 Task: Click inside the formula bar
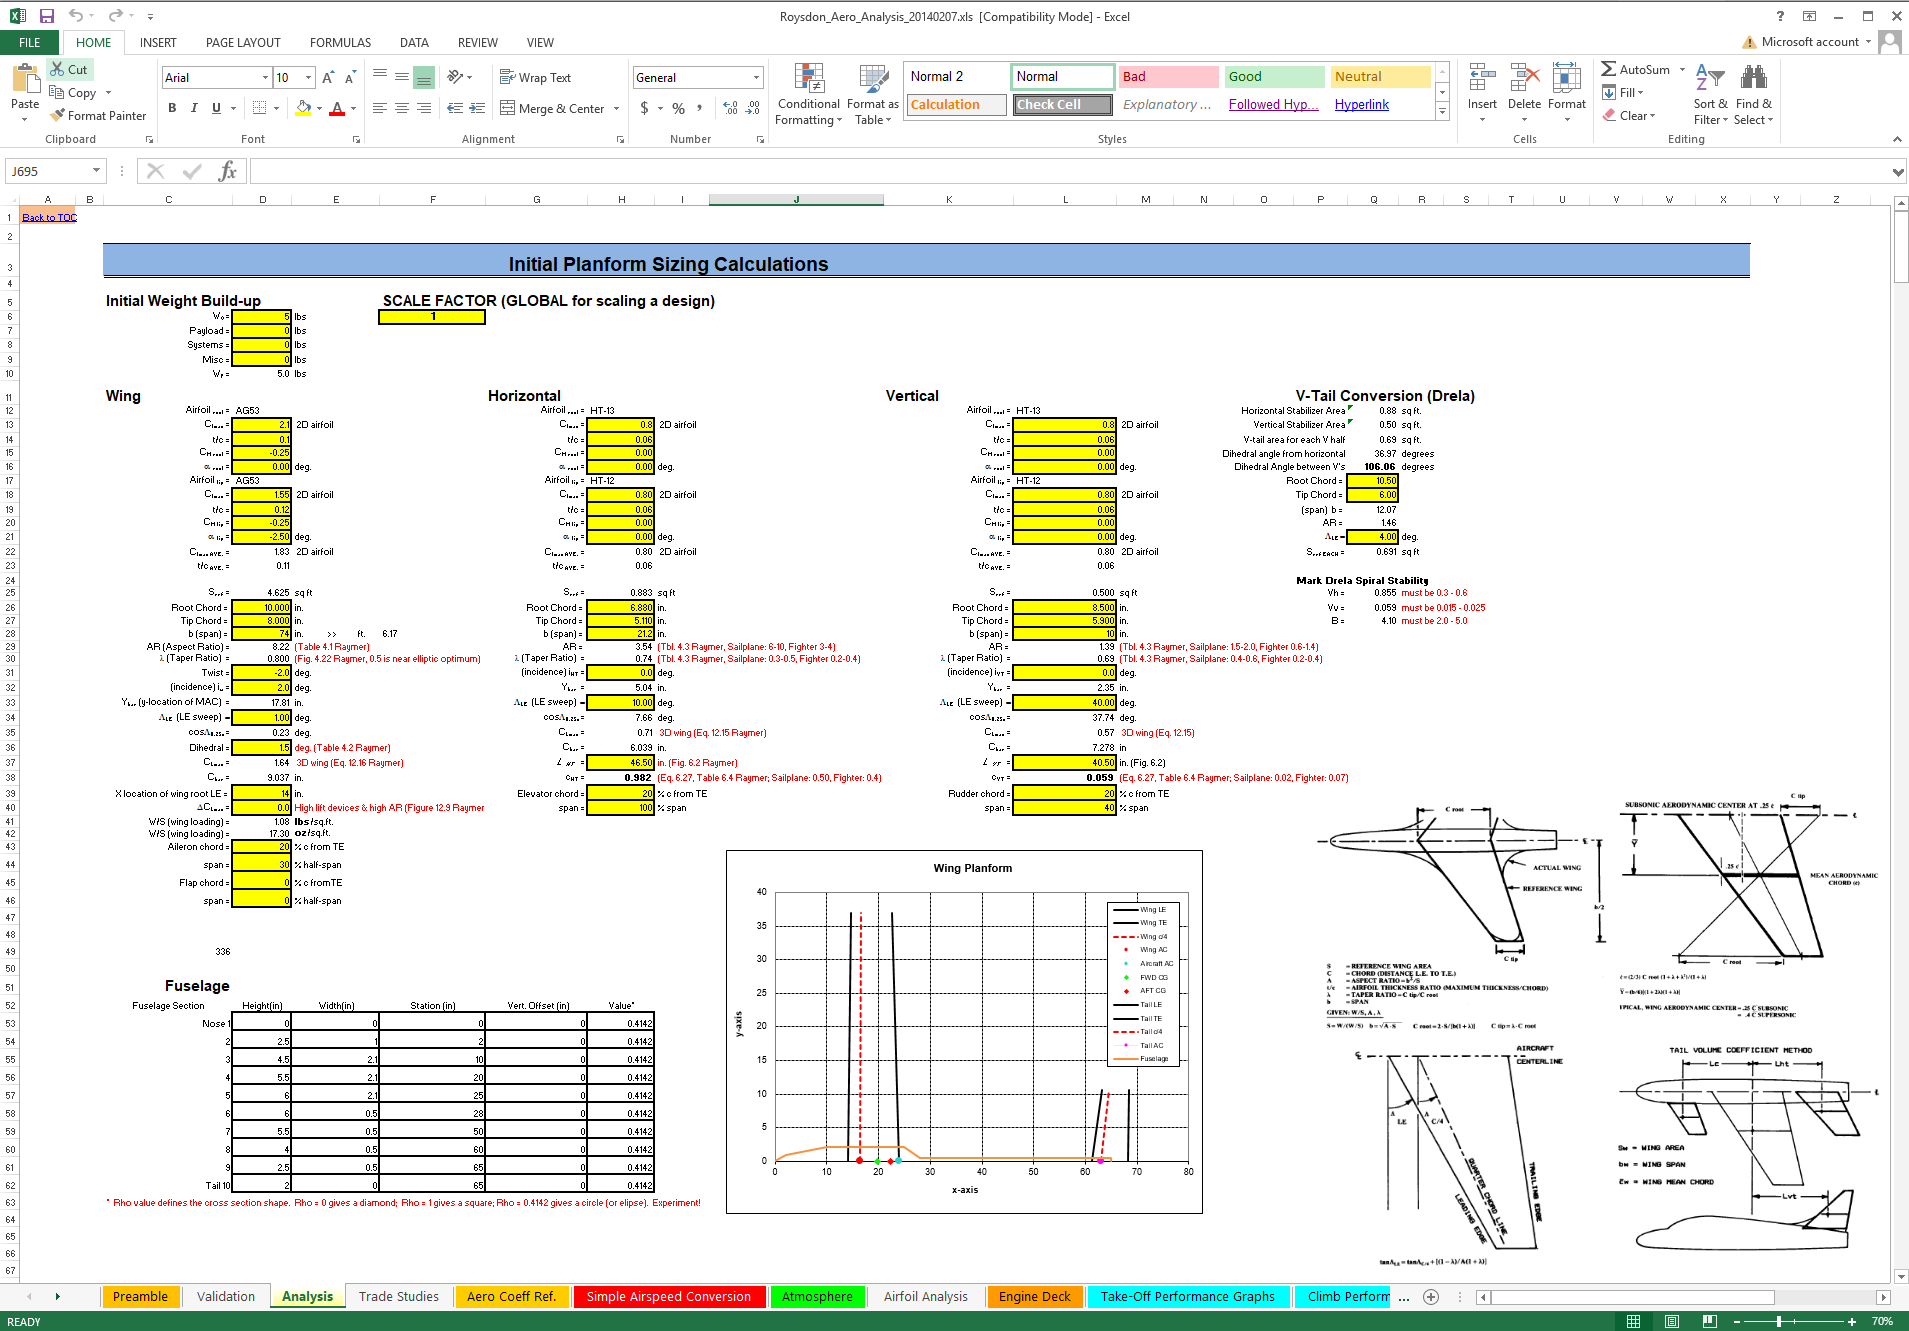[x=700, y=170]
